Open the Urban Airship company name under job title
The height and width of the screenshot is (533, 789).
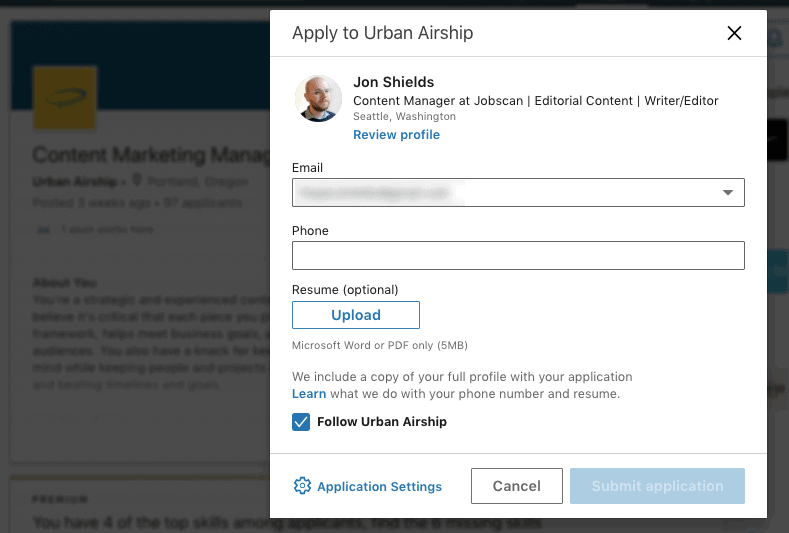coord(72,182)
